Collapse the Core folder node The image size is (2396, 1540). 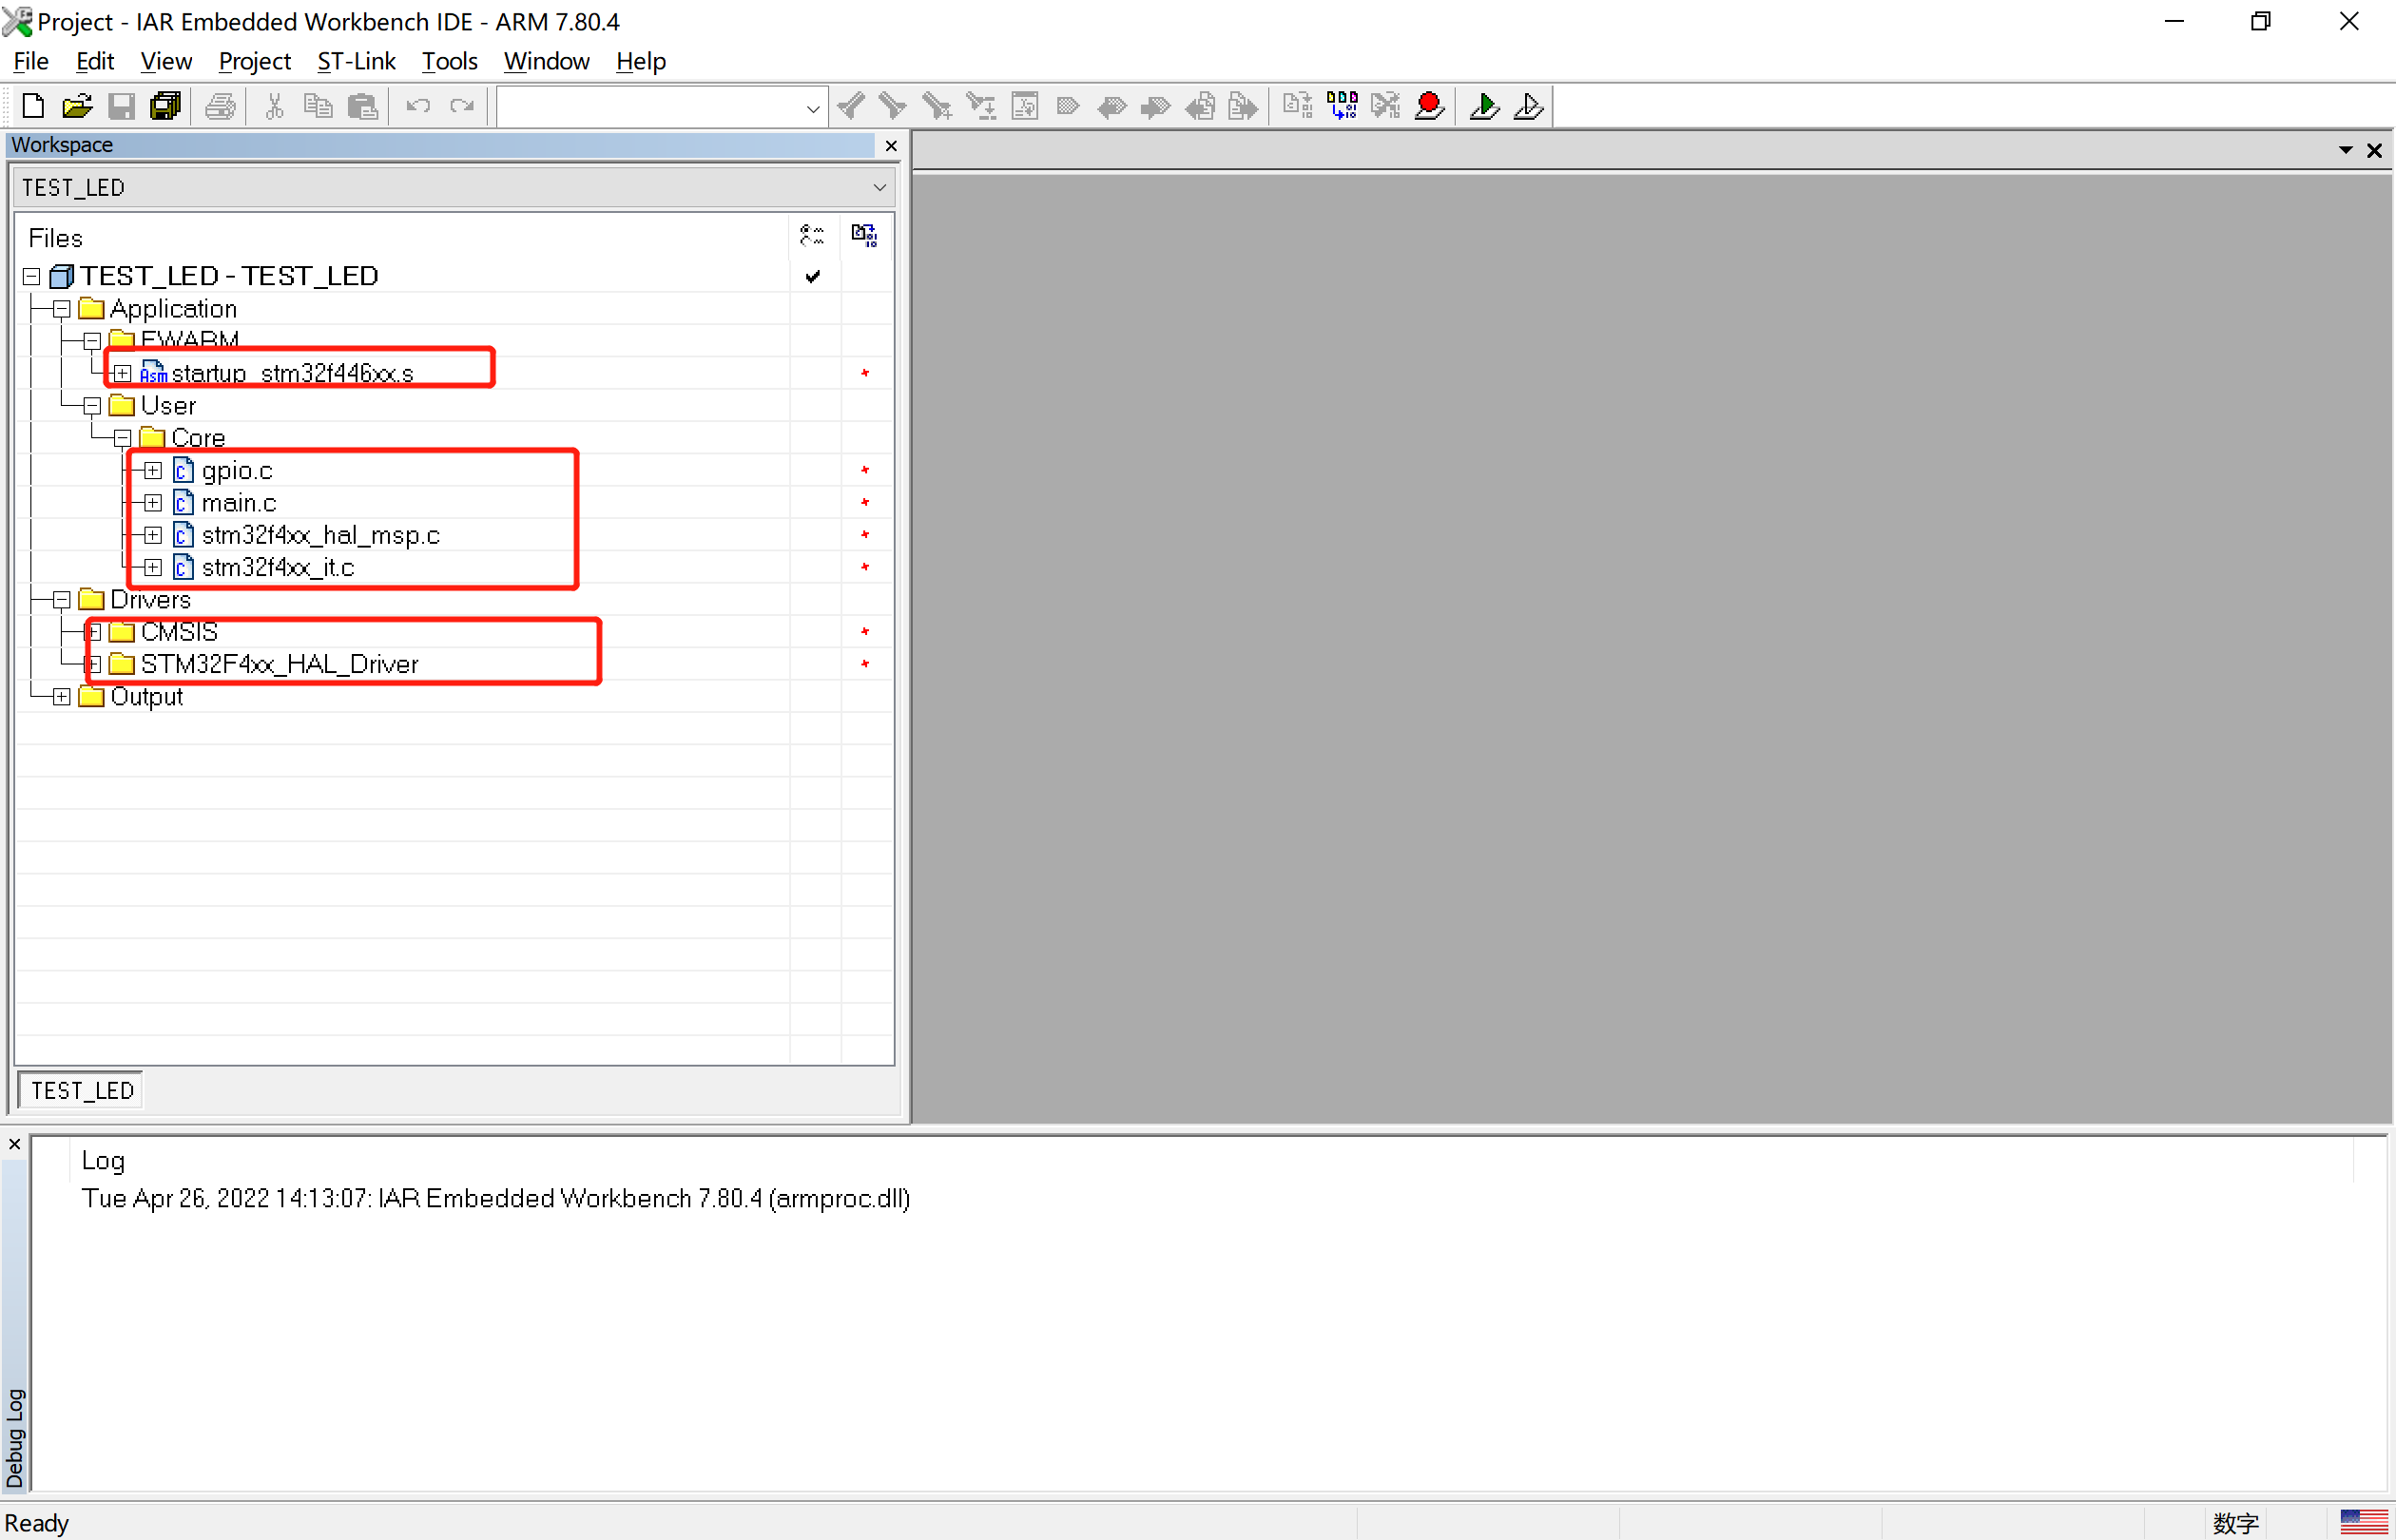pos(123,439)
